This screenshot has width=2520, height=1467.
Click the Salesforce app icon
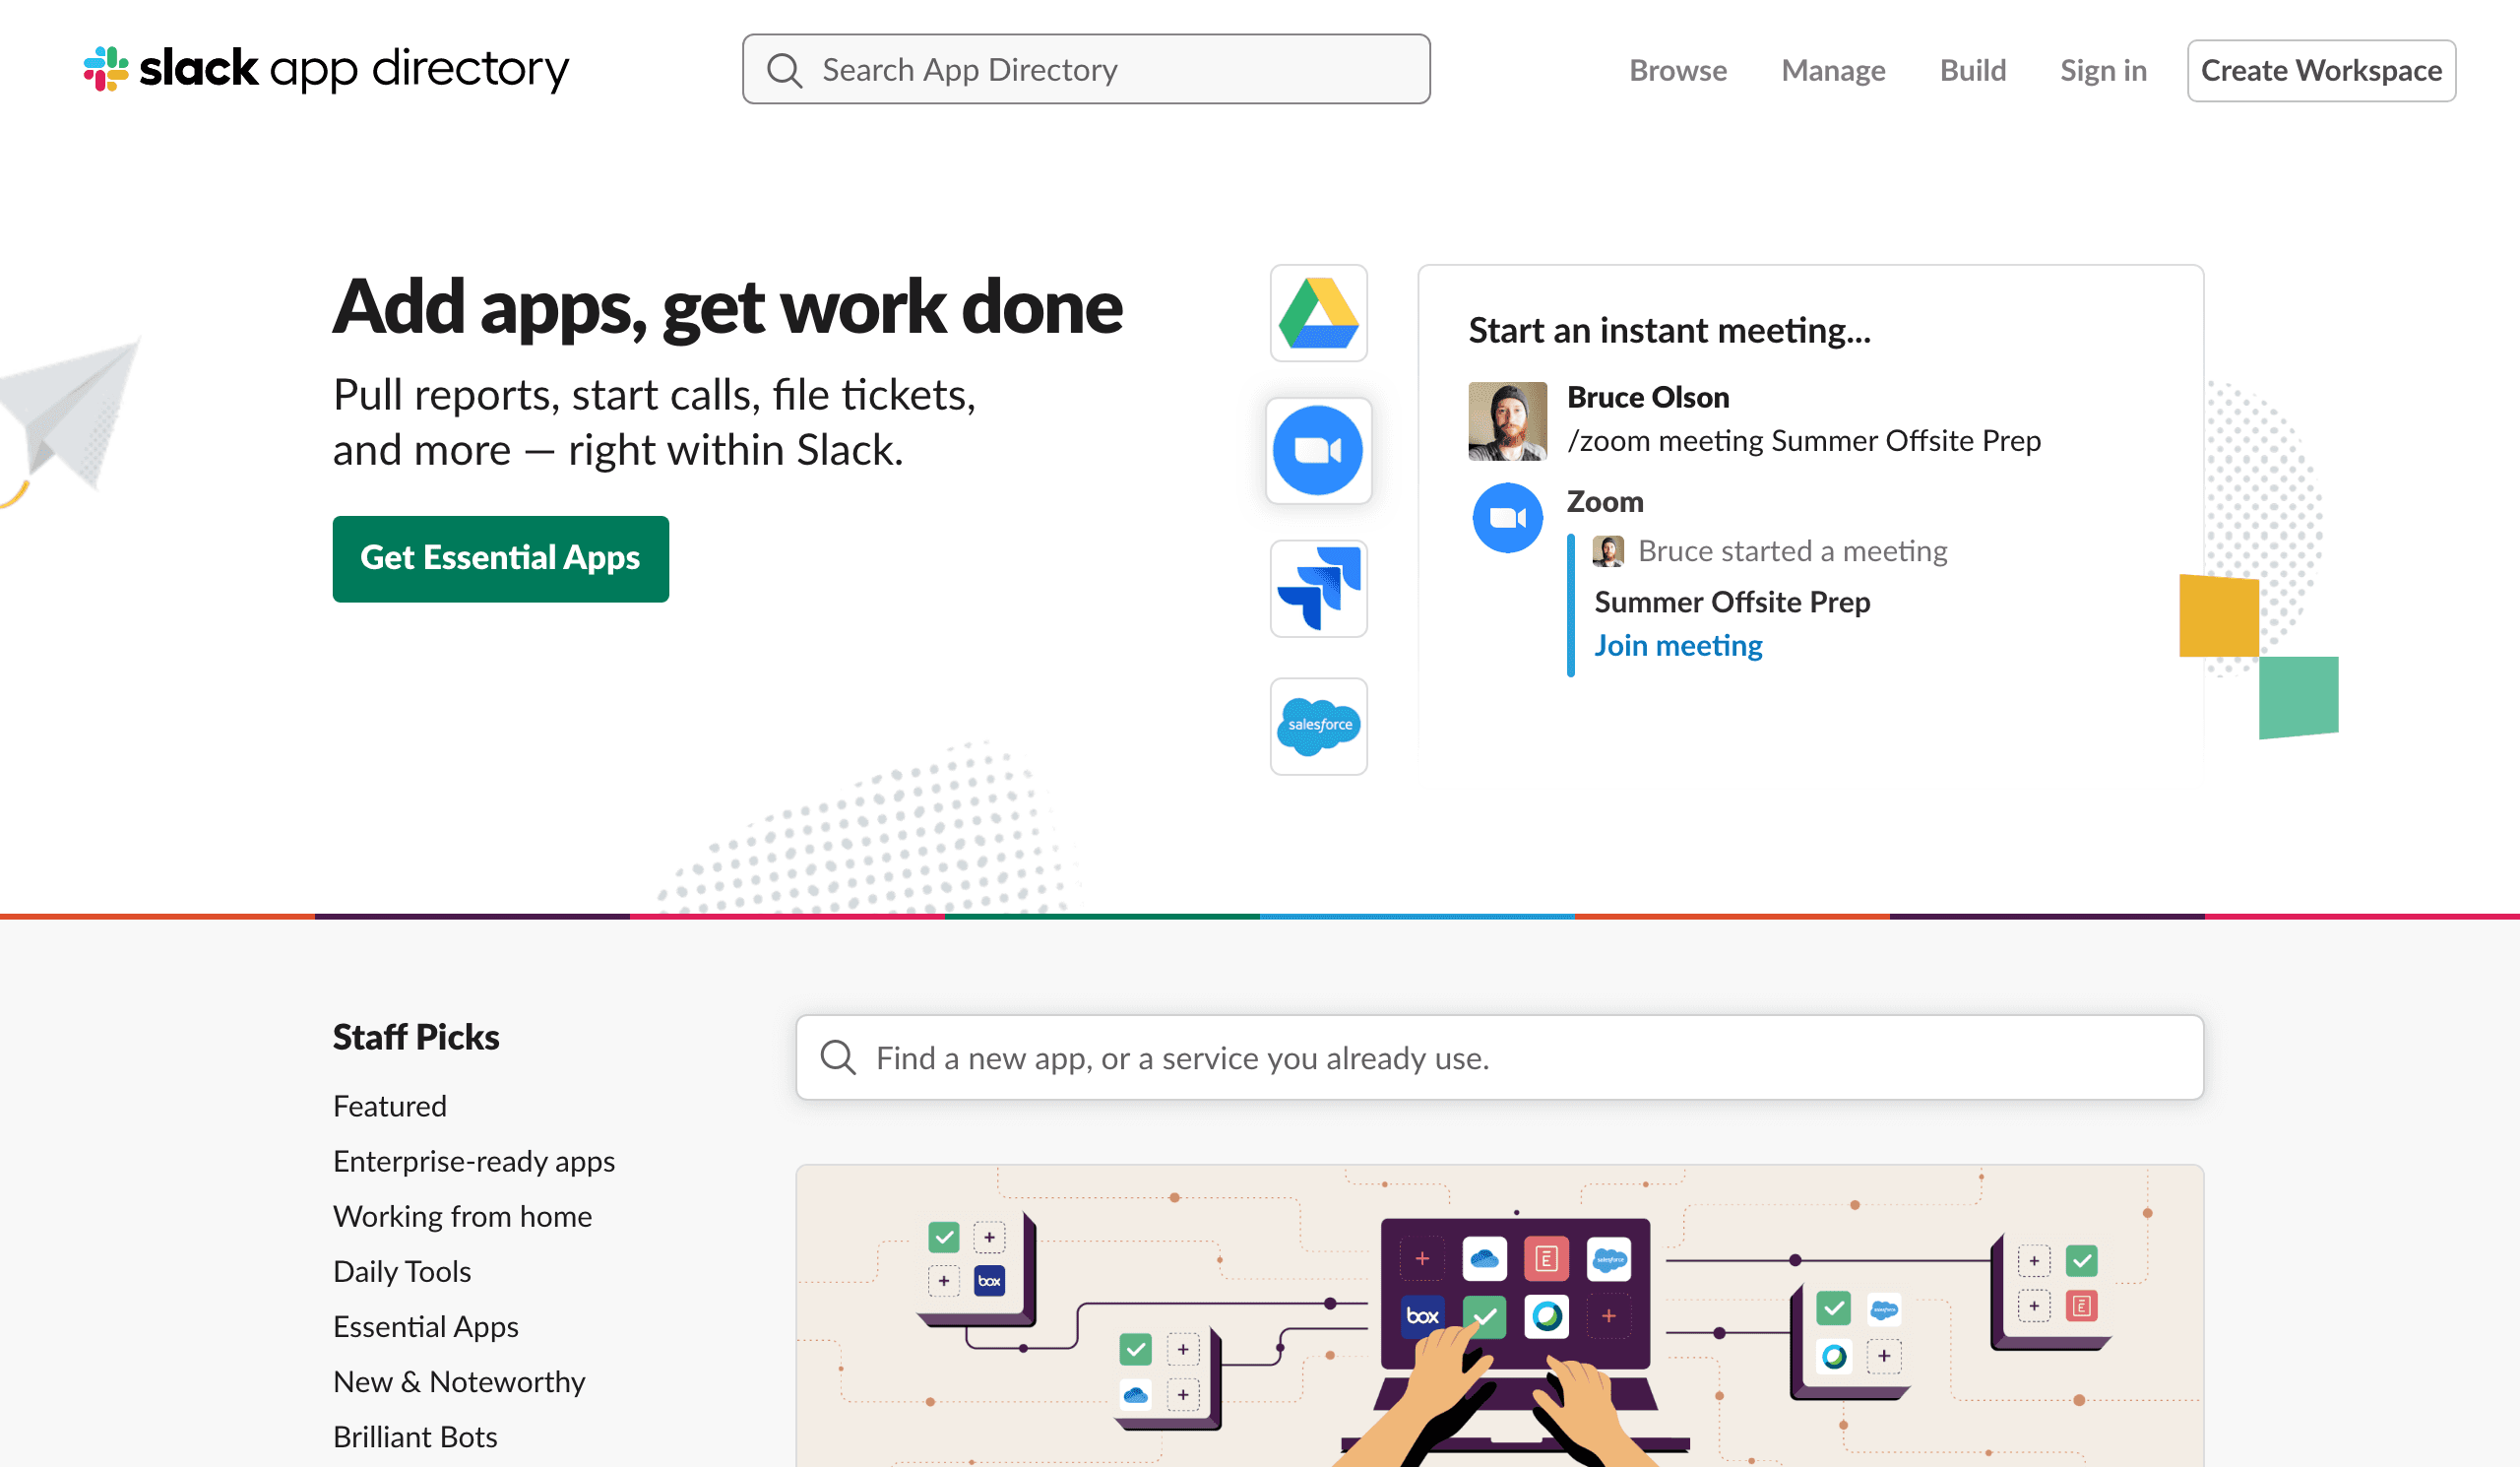[1318, 725]
